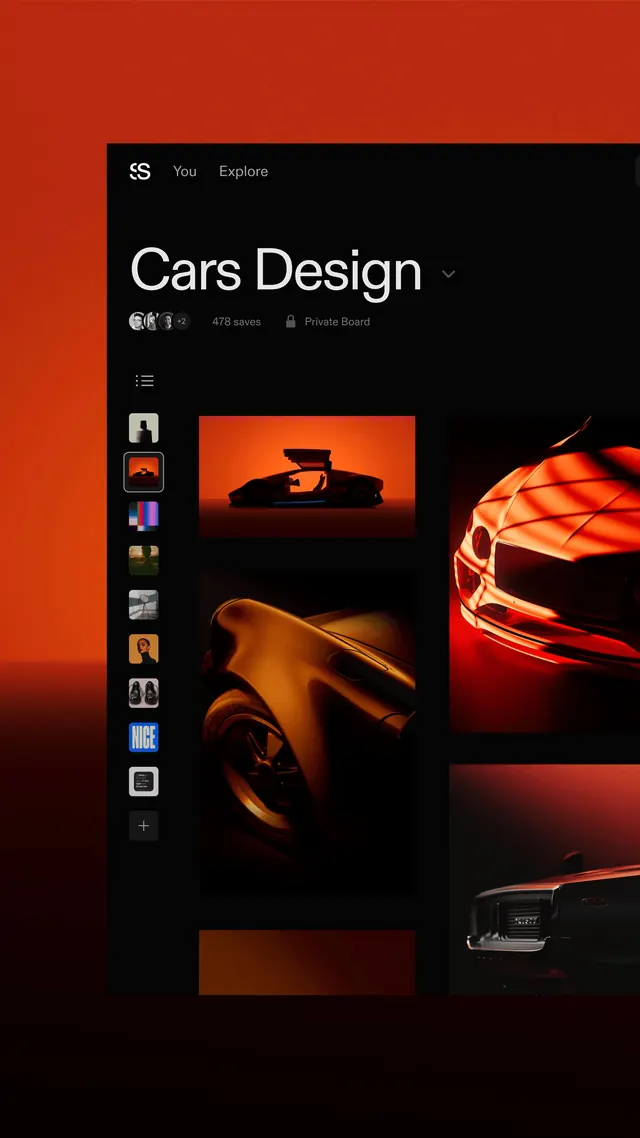This screenshot has height=1138, width=640.
Task: Select the colorful gradient stripes board thumbnail
Action: [x=144, y=516]
